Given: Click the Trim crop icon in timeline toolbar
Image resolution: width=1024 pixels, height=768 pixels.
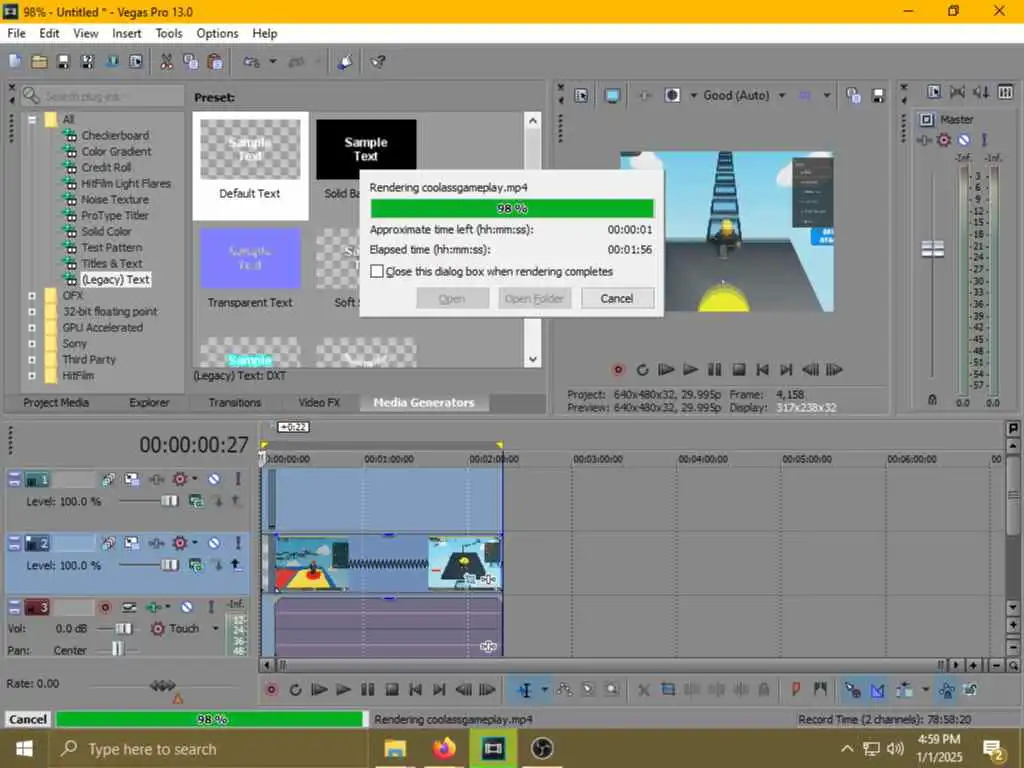Looking at the screenshot, I should [668, 690].
